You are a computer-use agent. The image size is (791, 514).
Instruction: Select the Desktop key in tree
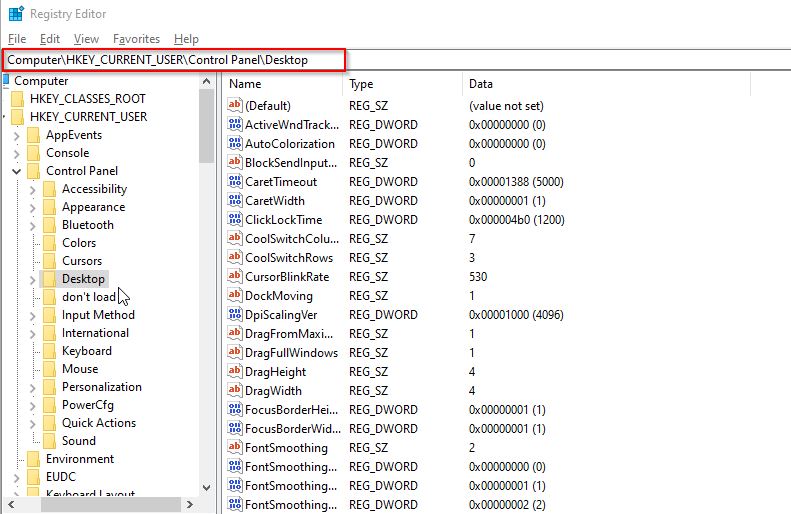(83, 279)
